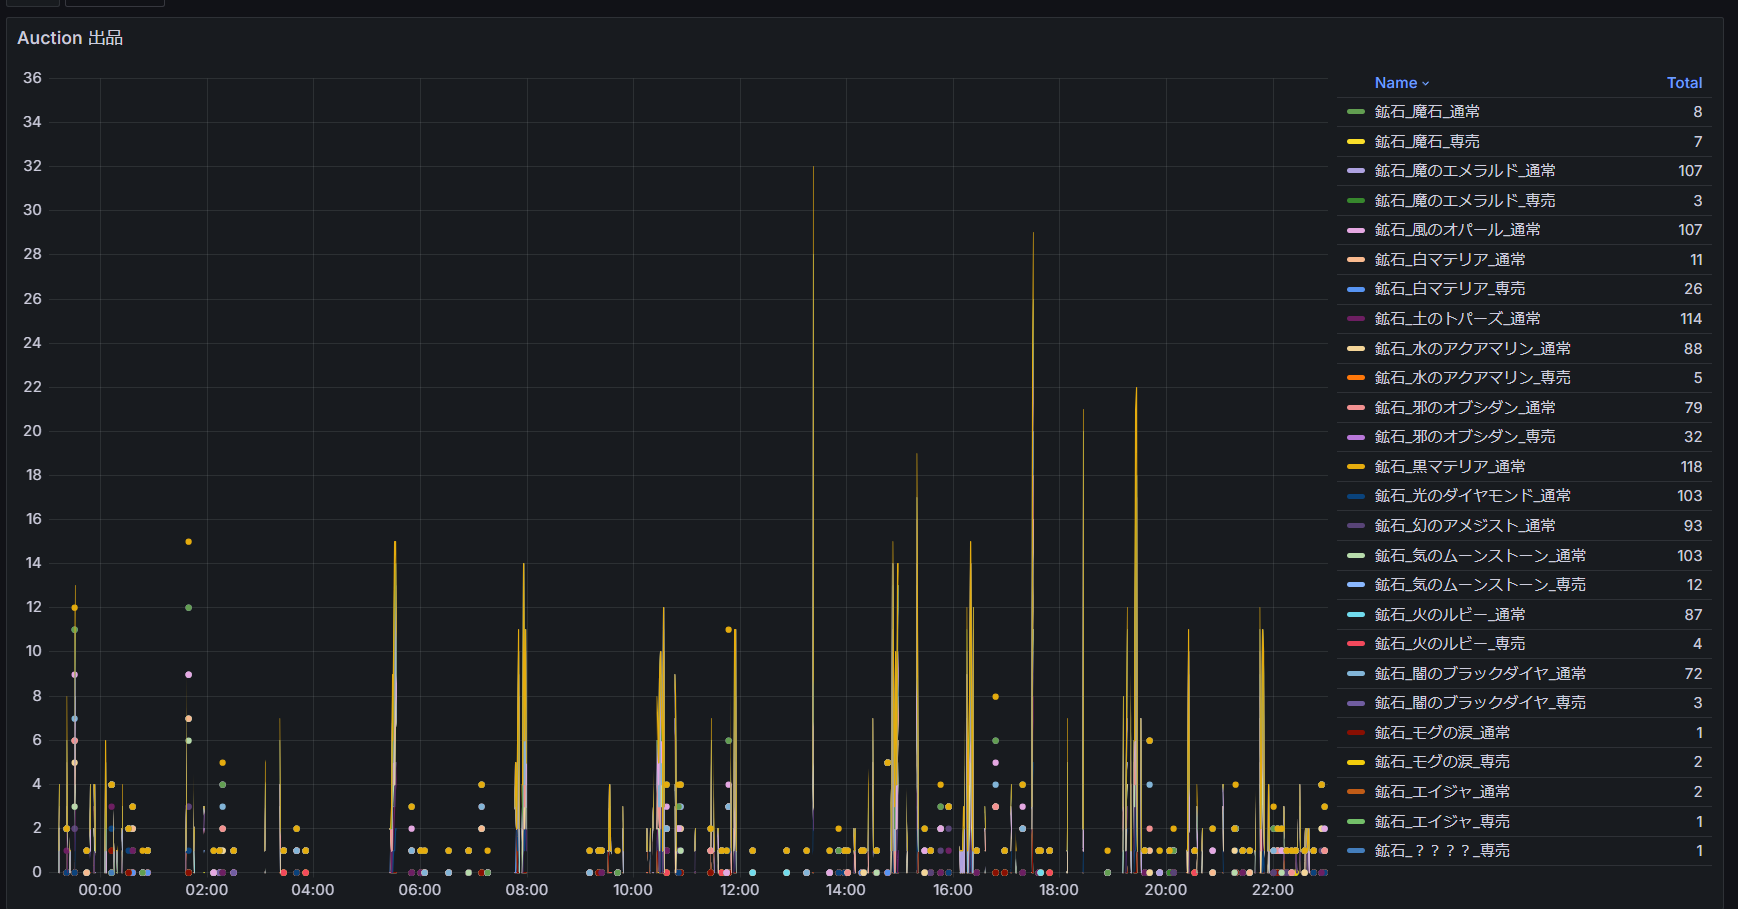The height and width of the screenshot is (909, 1738).
Task: Toggle visibility of 鉱石_魔のエメラルド_通常 series
Action: pyautogui.click(x=1464, y=171)
